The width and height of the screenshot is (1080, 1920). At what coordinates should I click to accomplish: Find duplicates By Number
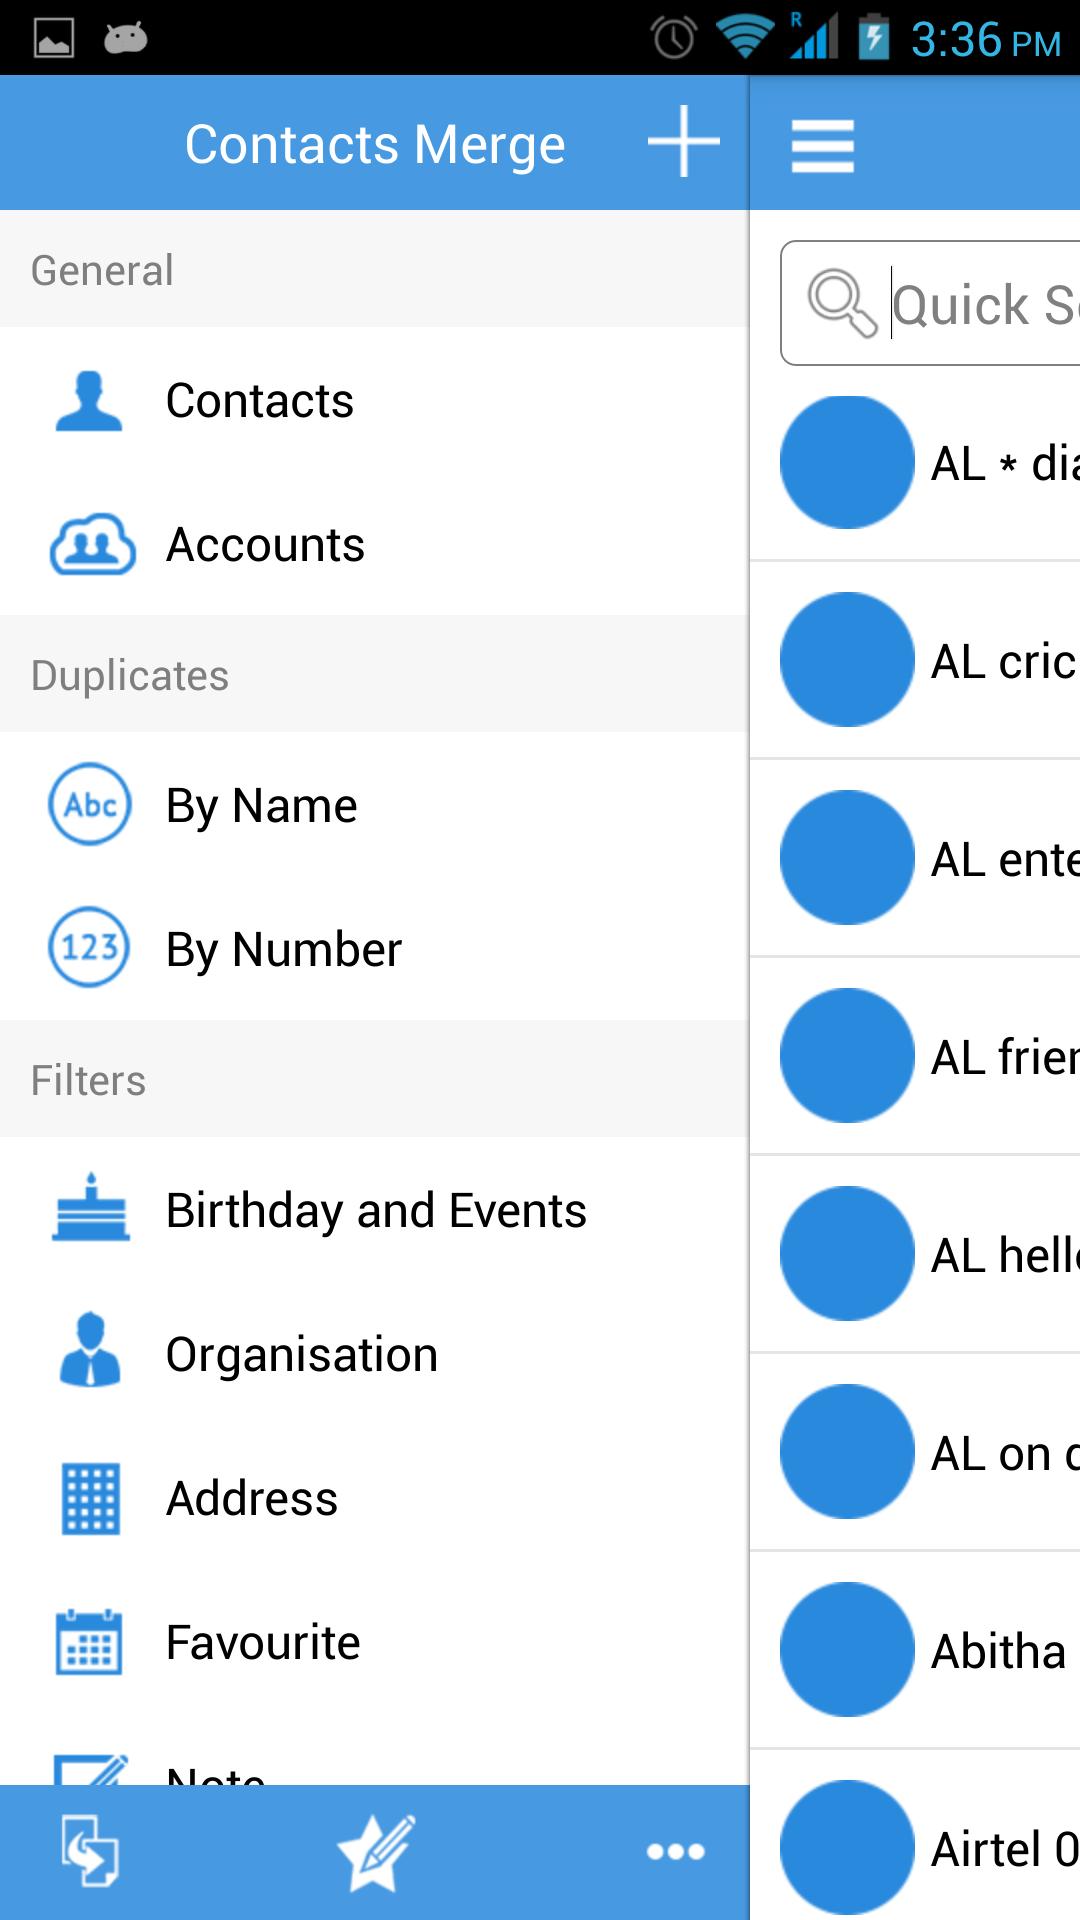click(x=283, y=950)
